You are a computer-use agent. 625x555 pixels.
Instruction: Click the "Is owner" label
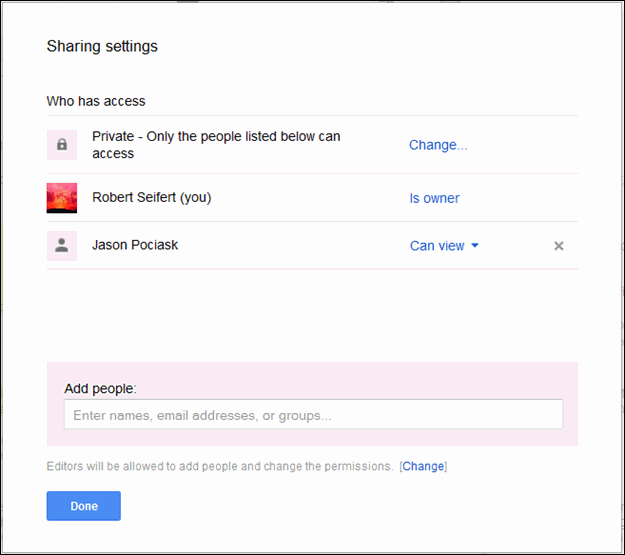pos(434,198)
